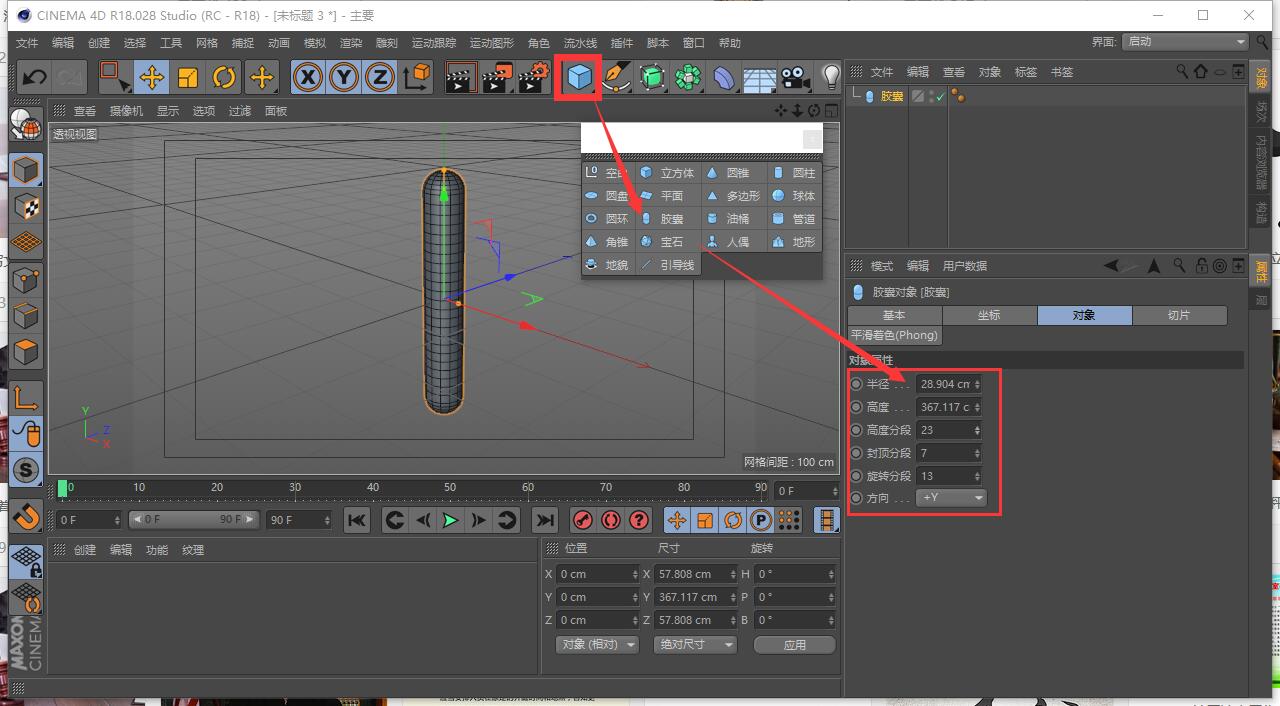Click the 平滑着色(Phong) tag button
The image size is (1280, 706).
tap(895, 335)
